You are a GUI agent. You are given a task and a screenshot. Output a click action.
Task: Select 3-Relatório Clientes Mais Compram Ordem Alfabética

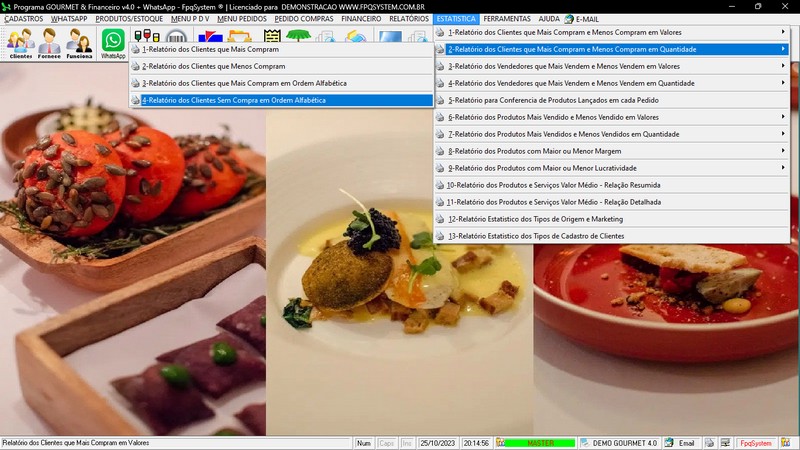pos(281,83)
